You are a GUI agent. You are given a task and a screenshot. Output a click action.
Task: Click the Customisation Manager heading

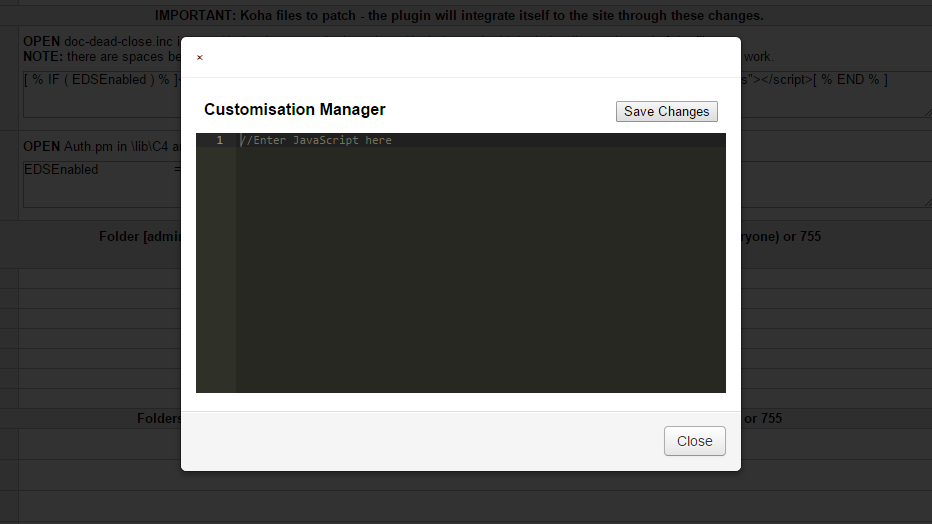click(294, 110)
